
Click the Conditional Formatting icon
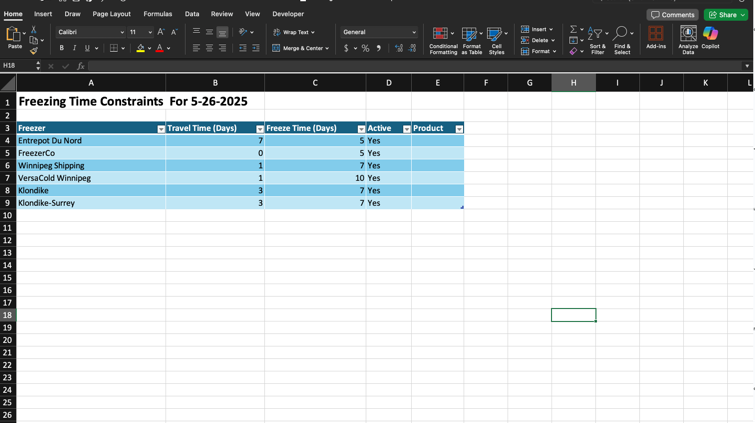click(x=442, y=35)
